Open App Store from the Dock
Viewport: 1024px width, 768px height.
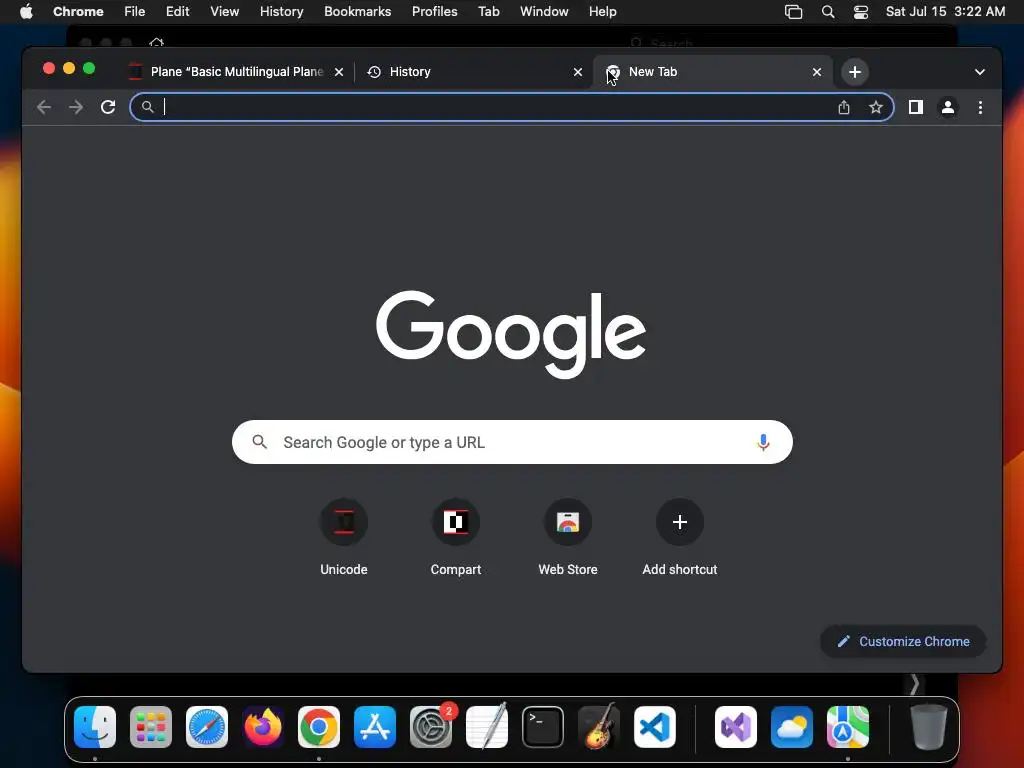tap(375, 727)
